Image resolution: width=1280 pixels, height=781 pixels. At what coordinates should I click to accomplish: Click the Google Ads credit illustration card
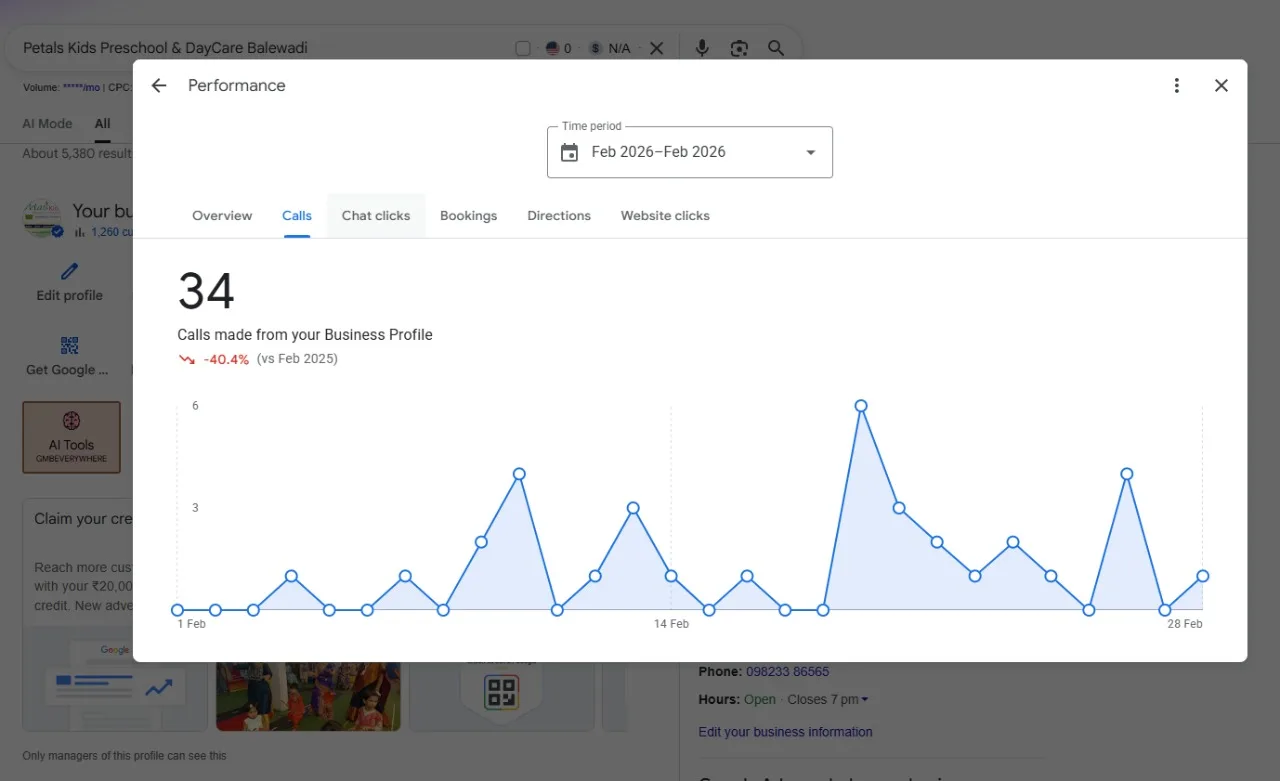click(x=115, y=680)
